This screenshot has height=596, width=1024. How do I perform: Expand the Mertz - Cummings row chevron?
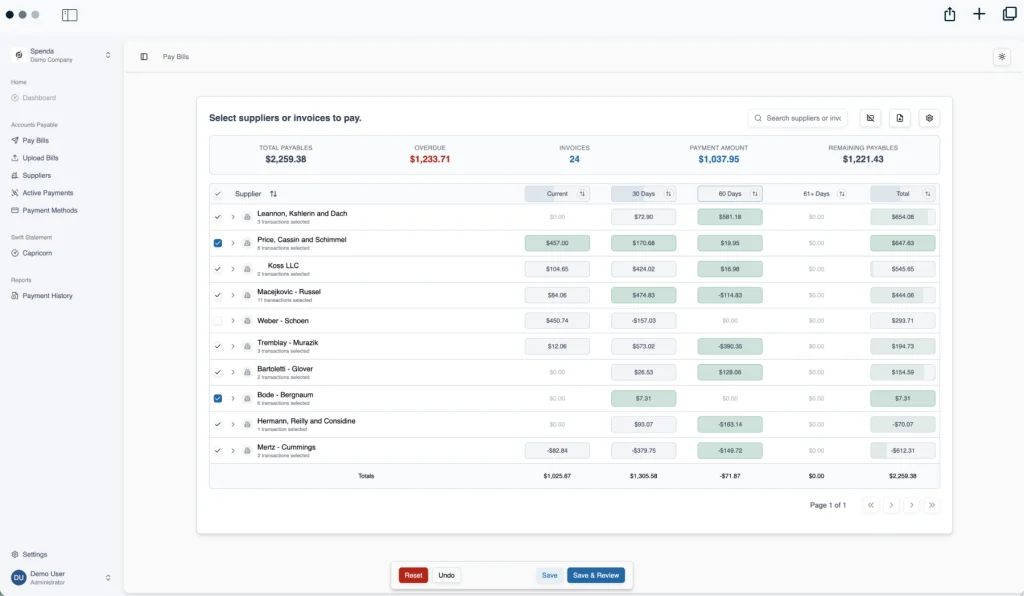[233, 451]
